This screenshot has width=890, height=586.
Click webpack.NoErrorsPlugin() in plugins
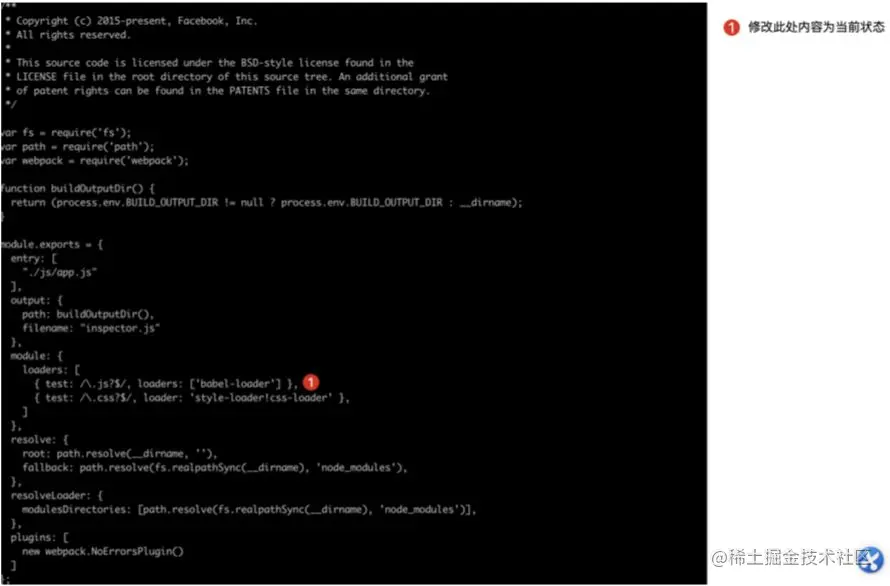(102, 551)
